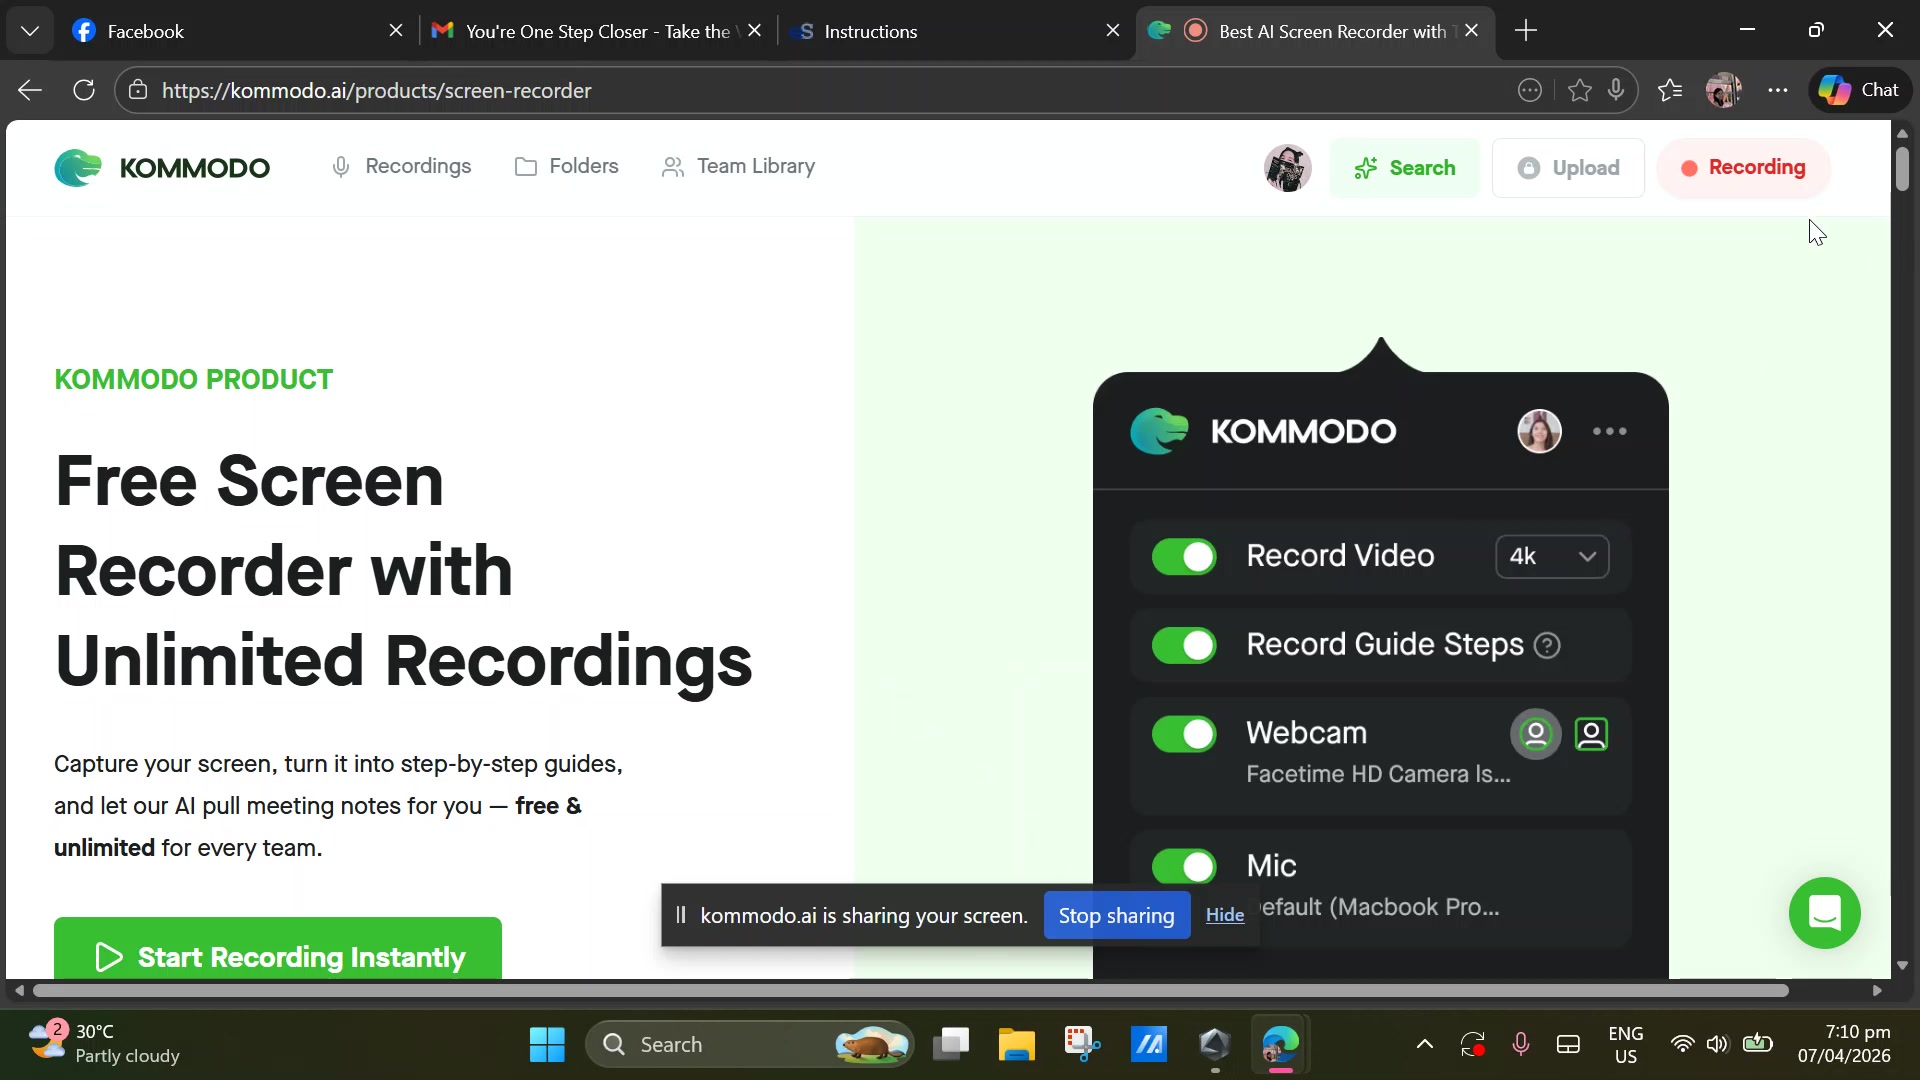Open Wi-Fi network settings in the tray
Screen dimensions: 1920x1080
click(x=1682, y=1045)
